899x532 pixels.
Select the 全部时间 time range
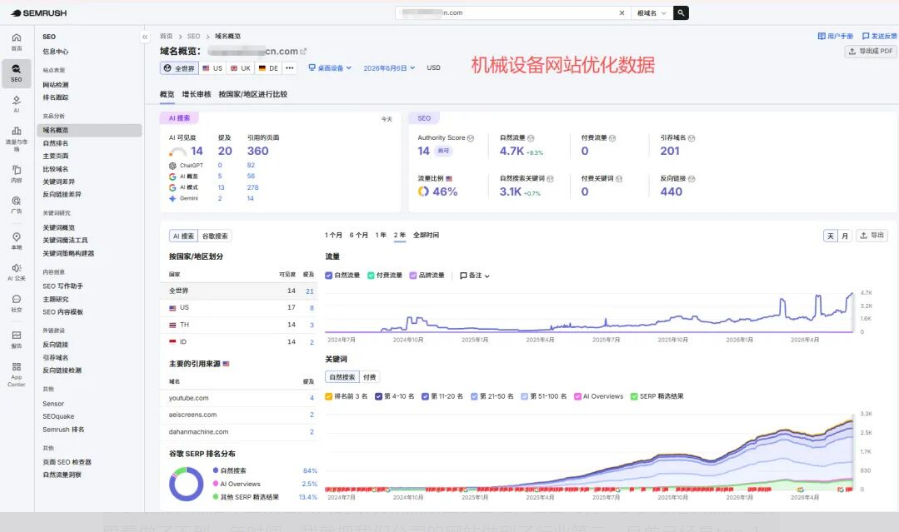click(x=426, y=235)
